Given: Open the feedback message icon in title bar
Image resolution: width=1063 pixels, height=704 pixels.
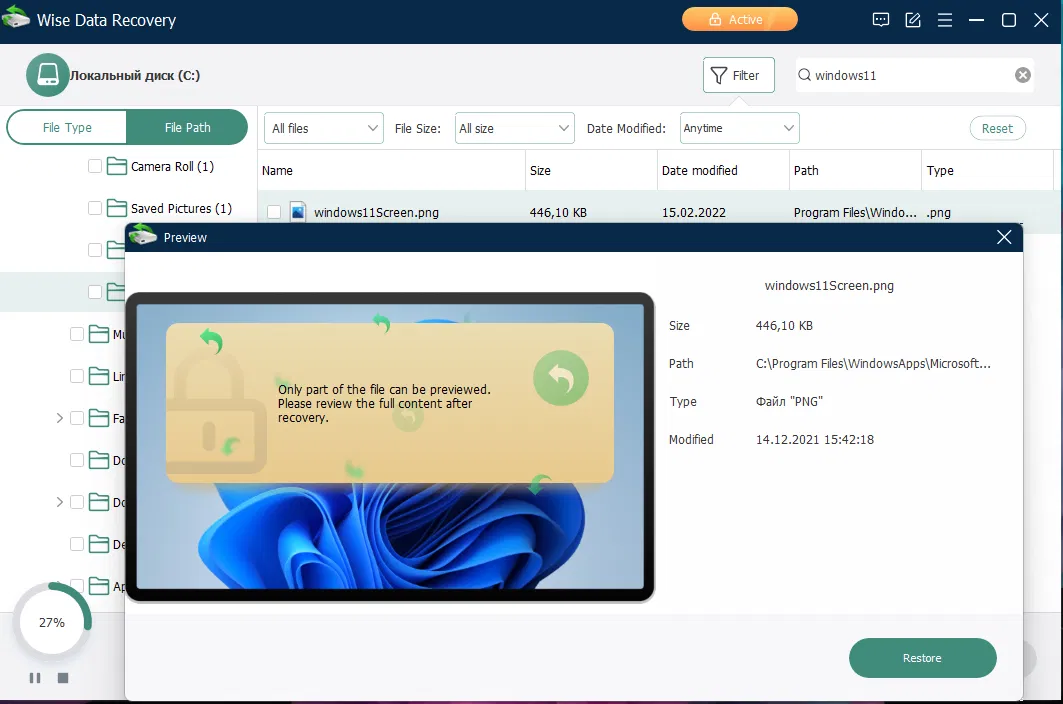Looking at the screenshot, I should 881,20.
